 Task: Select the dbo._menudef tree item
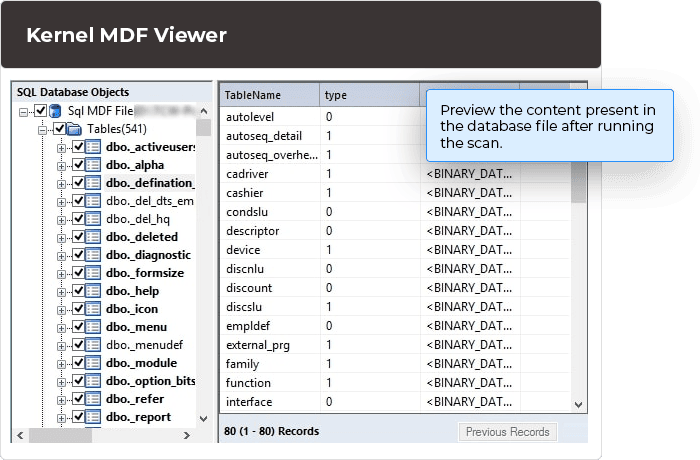145,345
